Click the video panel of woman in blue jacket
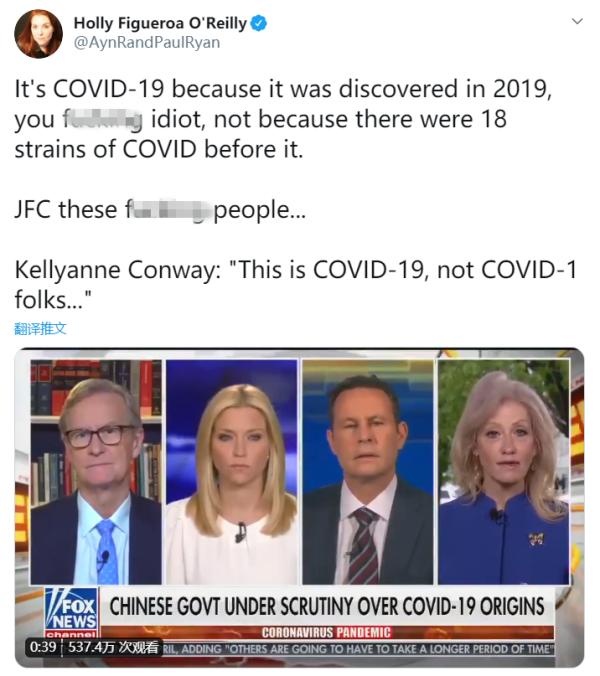This screenshot has height=676, width=600. 503,472
